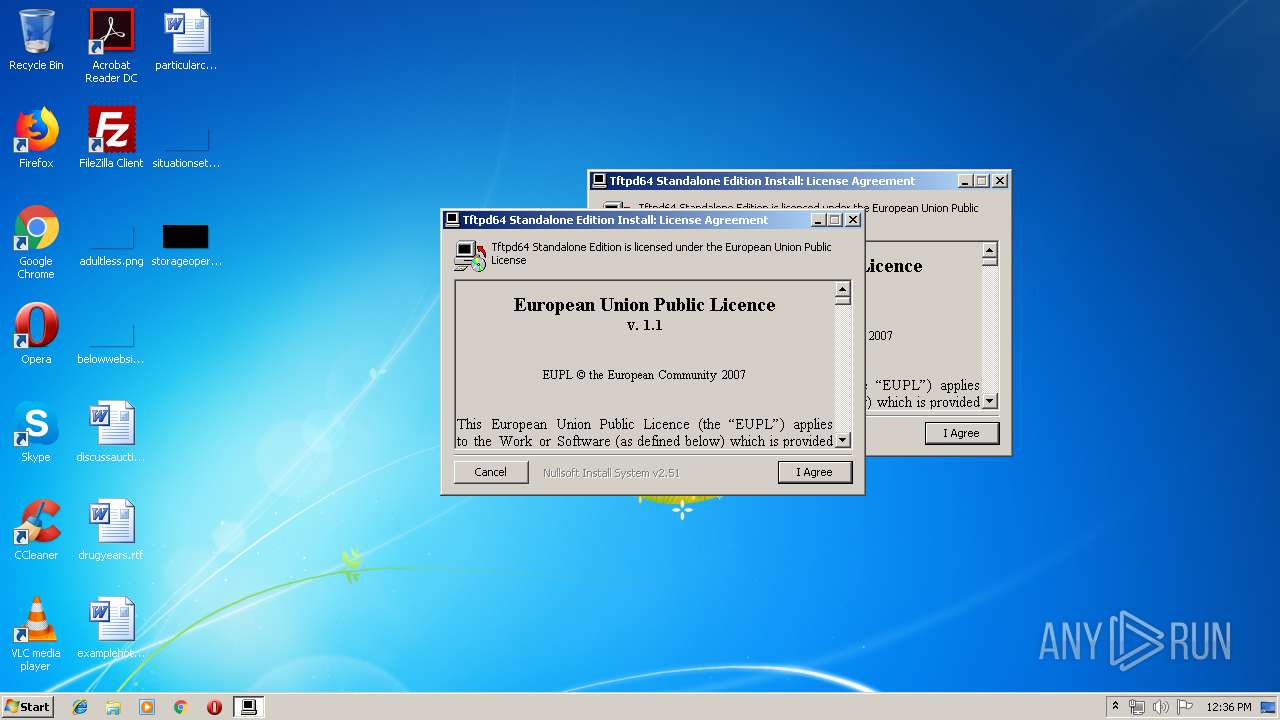Close the background installer window
This screenshot has height=720, width=1280.
click(1000, 181)
